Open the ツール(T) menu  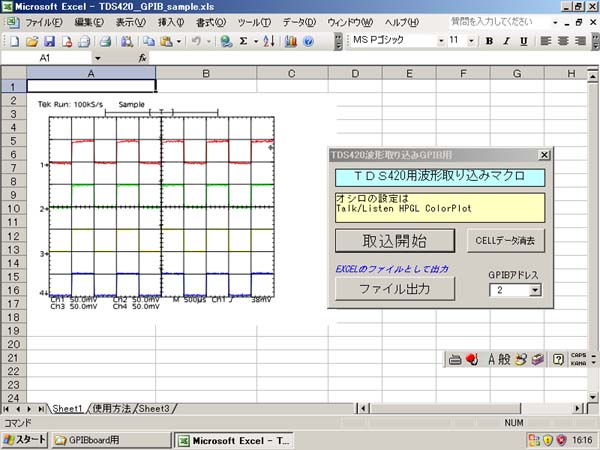[254, 23]
